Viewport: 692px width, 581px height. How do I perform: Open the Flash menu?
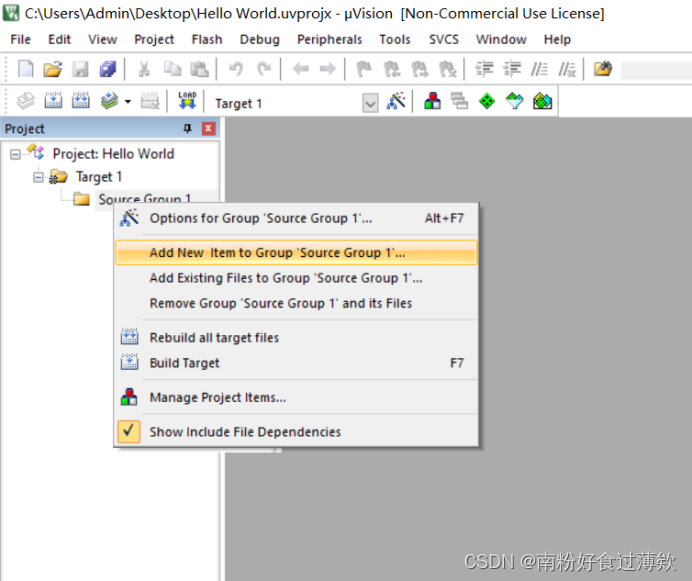(x=207, y=39)
